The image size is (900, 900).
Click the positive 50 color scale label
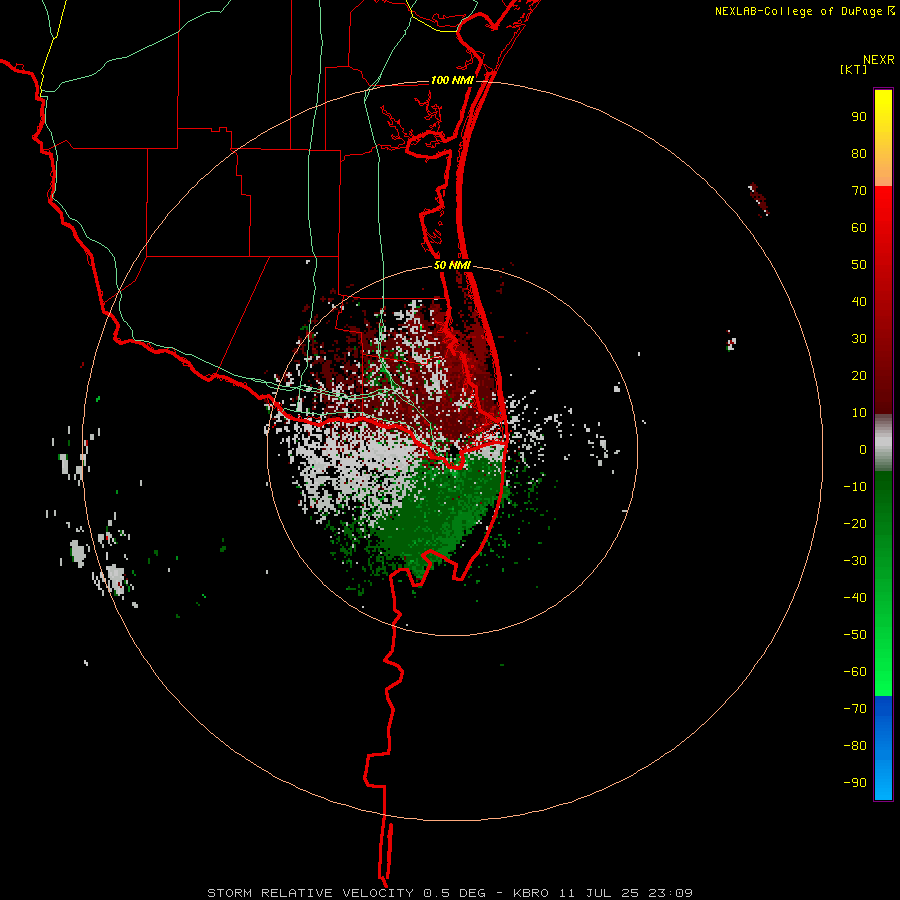pyautogui.click(x=859, y=265)
